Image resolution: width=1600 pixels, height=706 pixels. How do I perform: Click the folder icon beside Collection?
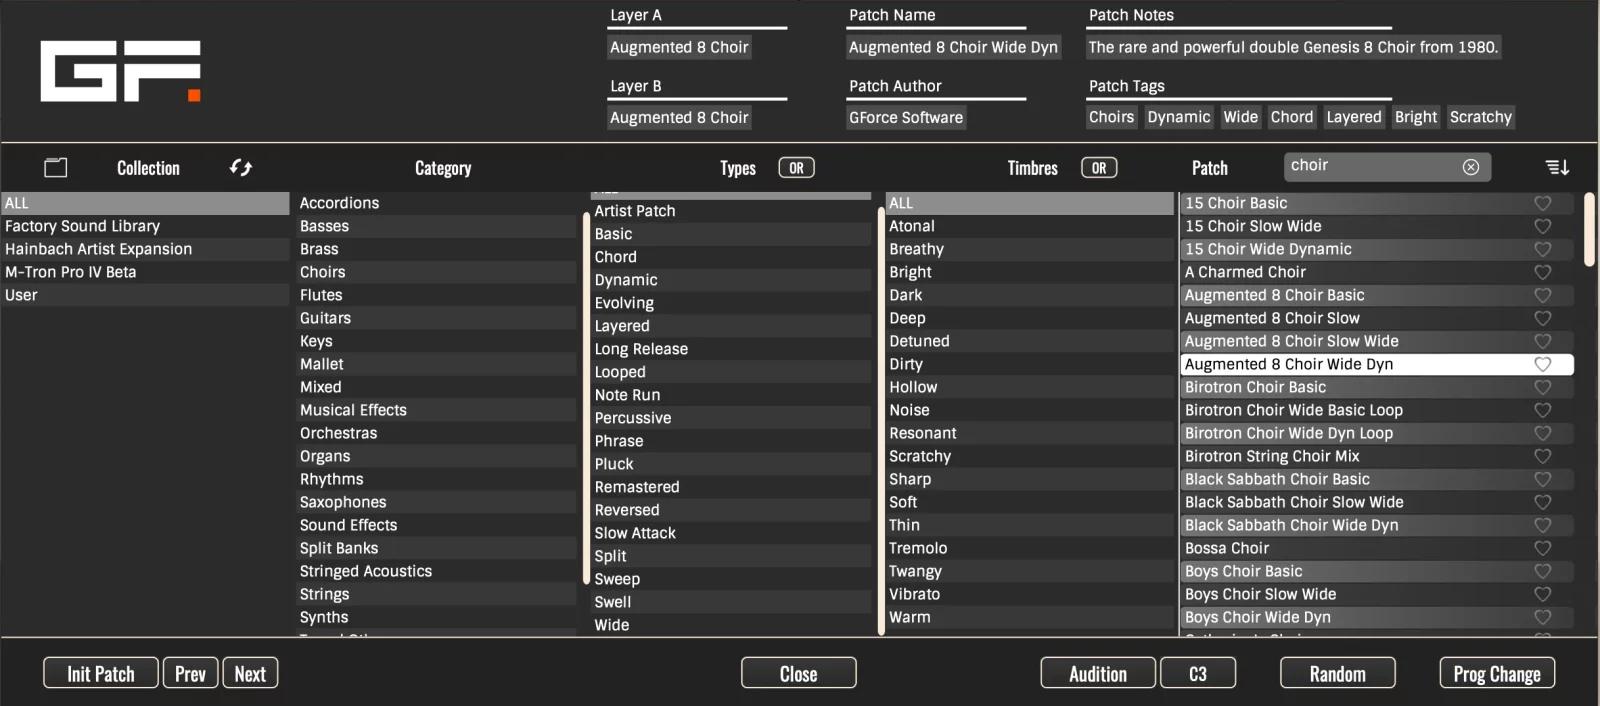pyautogui.click(x=56, y=168)
